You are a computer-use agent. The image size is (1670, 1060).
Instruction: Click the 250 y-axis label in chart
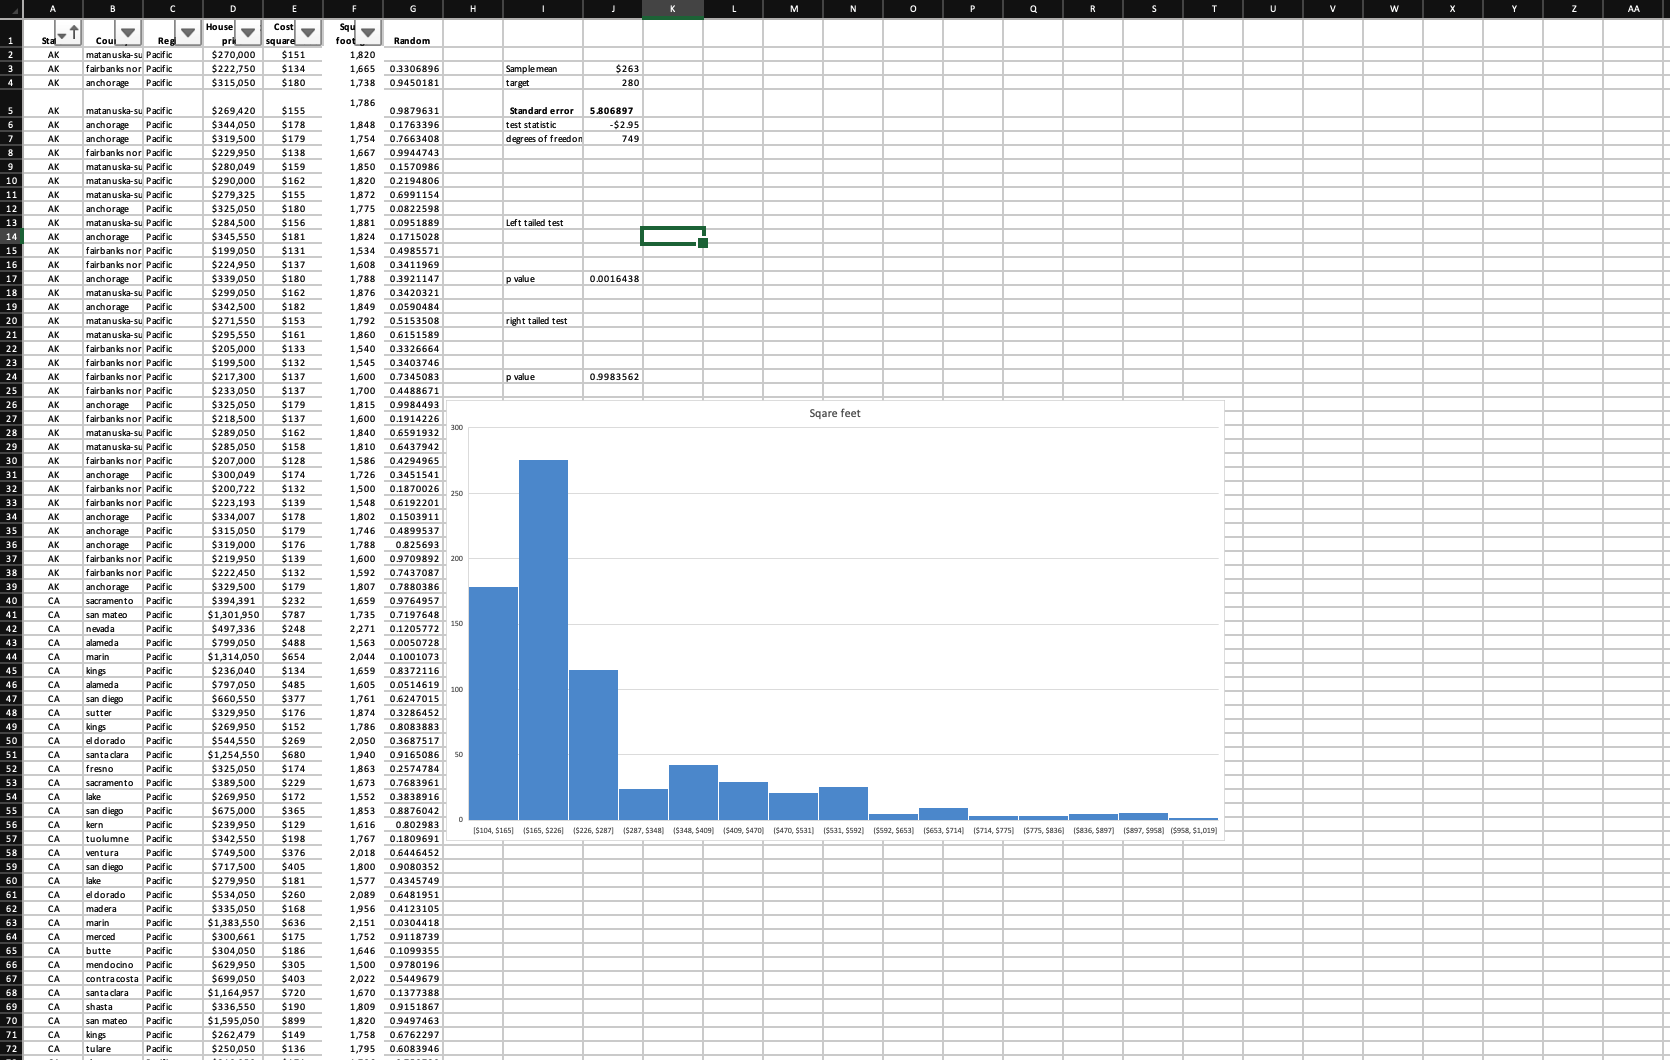click(x=457, y=494)
